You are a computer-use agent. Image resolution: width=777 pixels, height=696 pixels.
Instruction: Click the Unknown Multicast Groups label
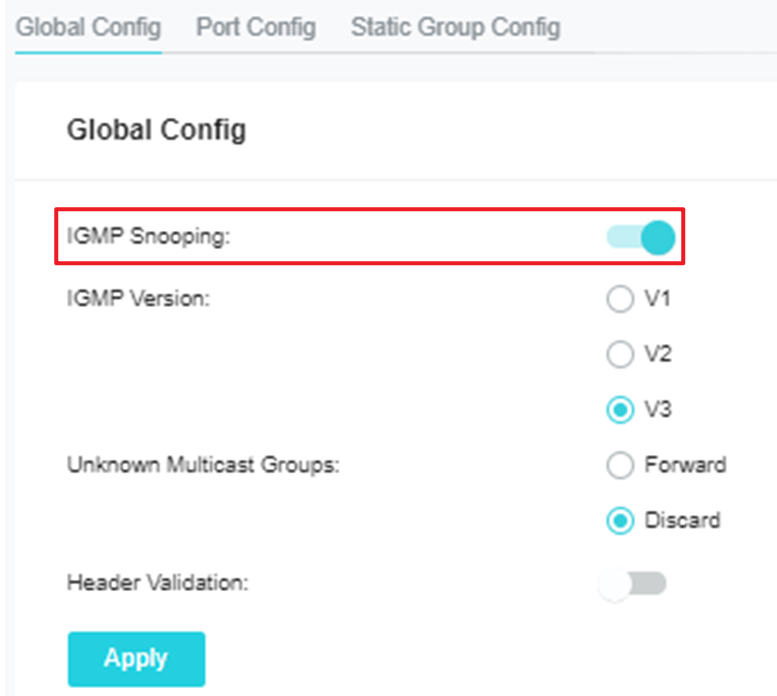tap(203, 465)
